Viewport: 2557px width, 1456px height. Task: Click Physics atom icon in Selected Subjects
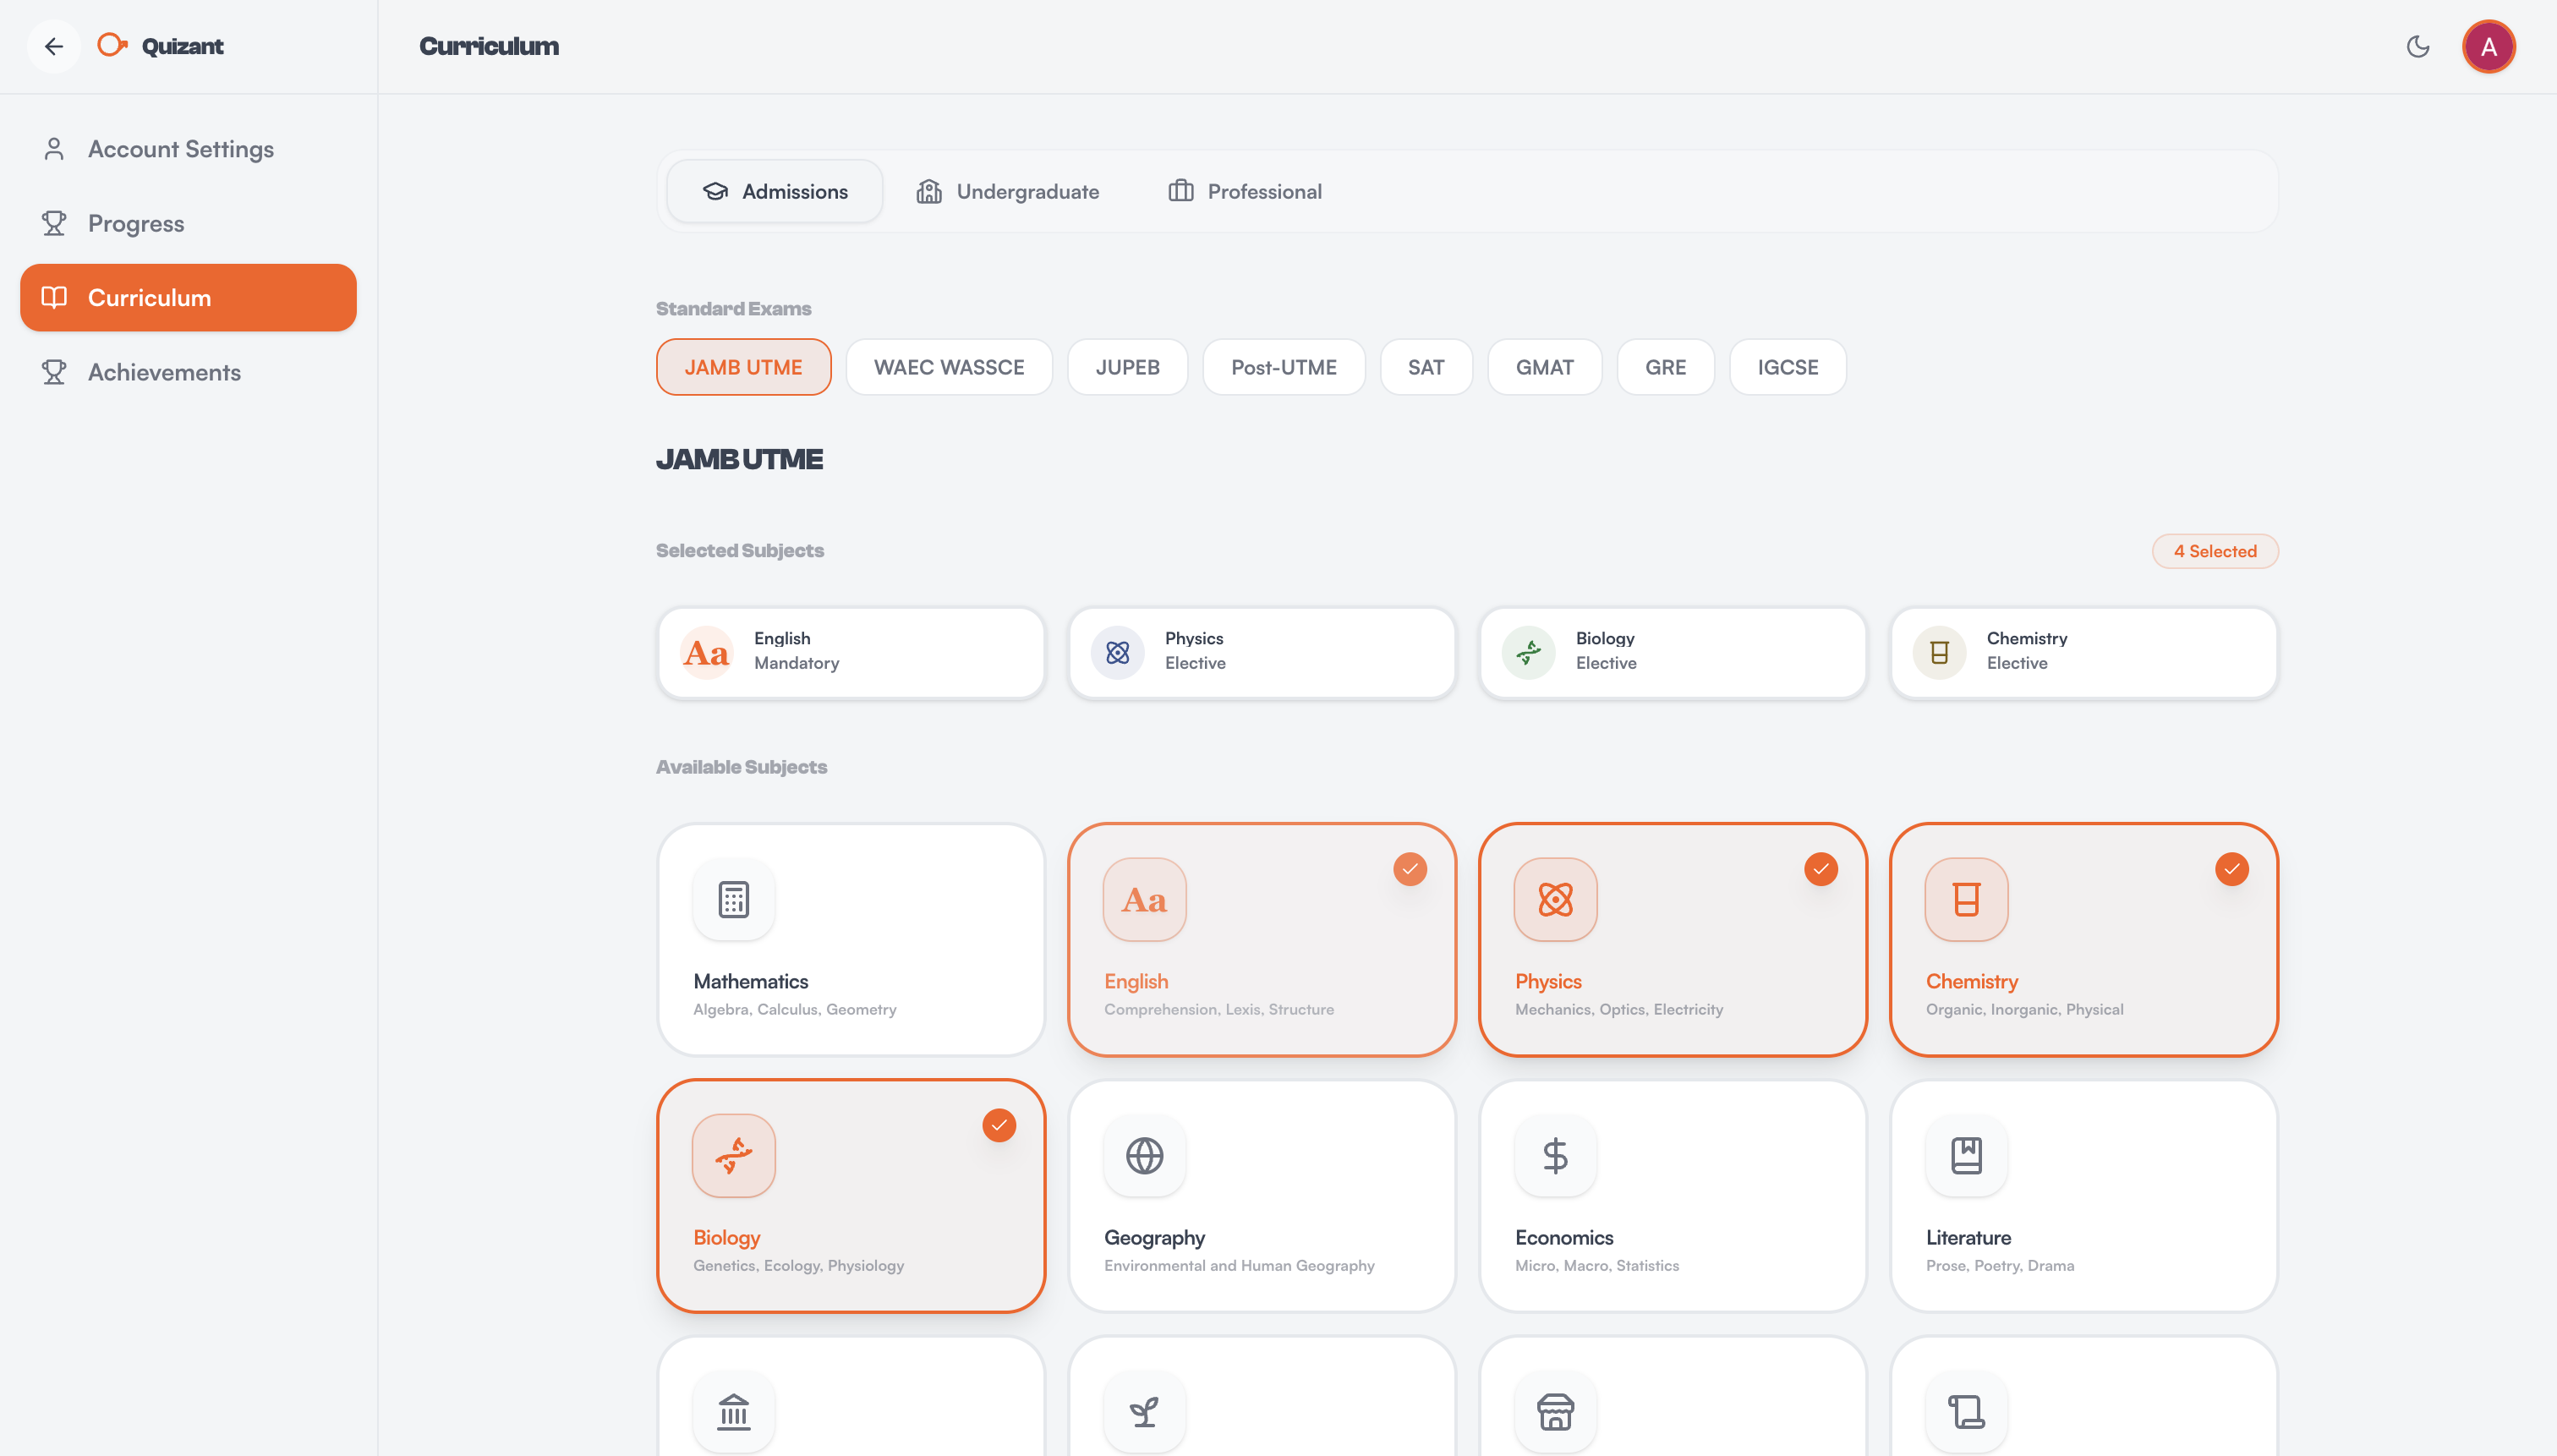coord(1118,653)
